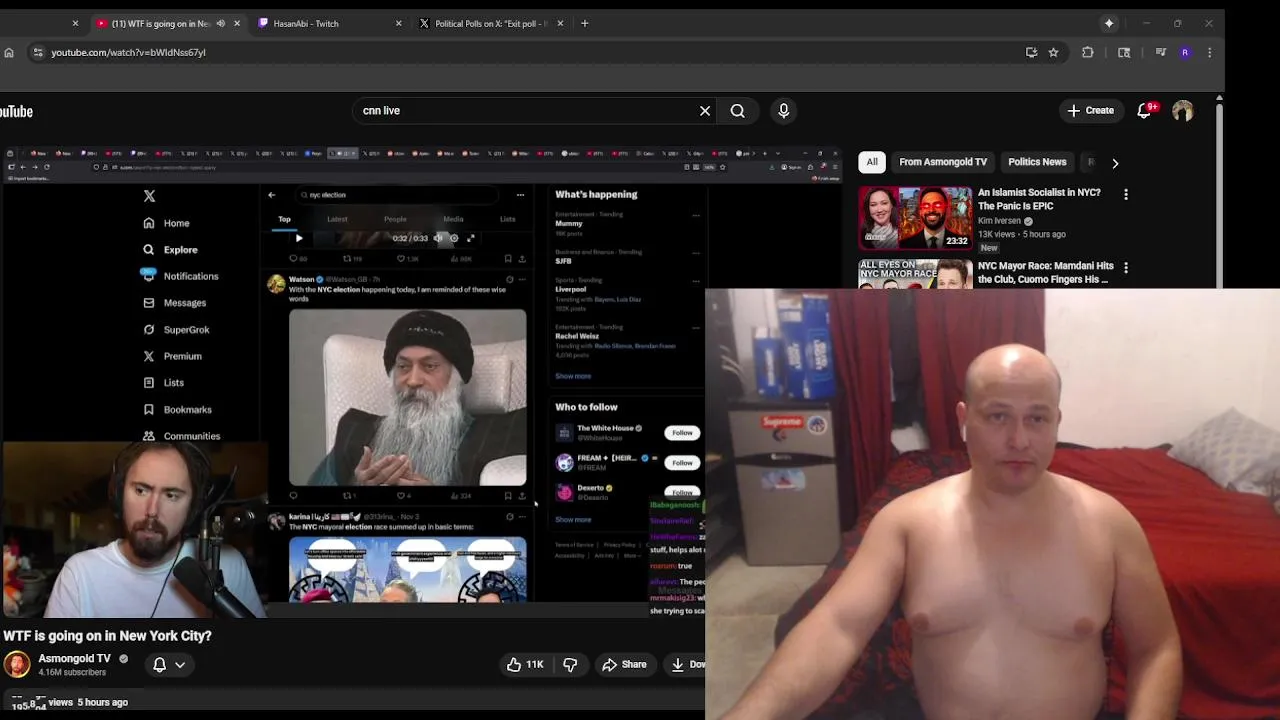The image size is (1280, 720).
Task: Open options menu for the Kim Iversen video
Action: tap(1126, 194)
